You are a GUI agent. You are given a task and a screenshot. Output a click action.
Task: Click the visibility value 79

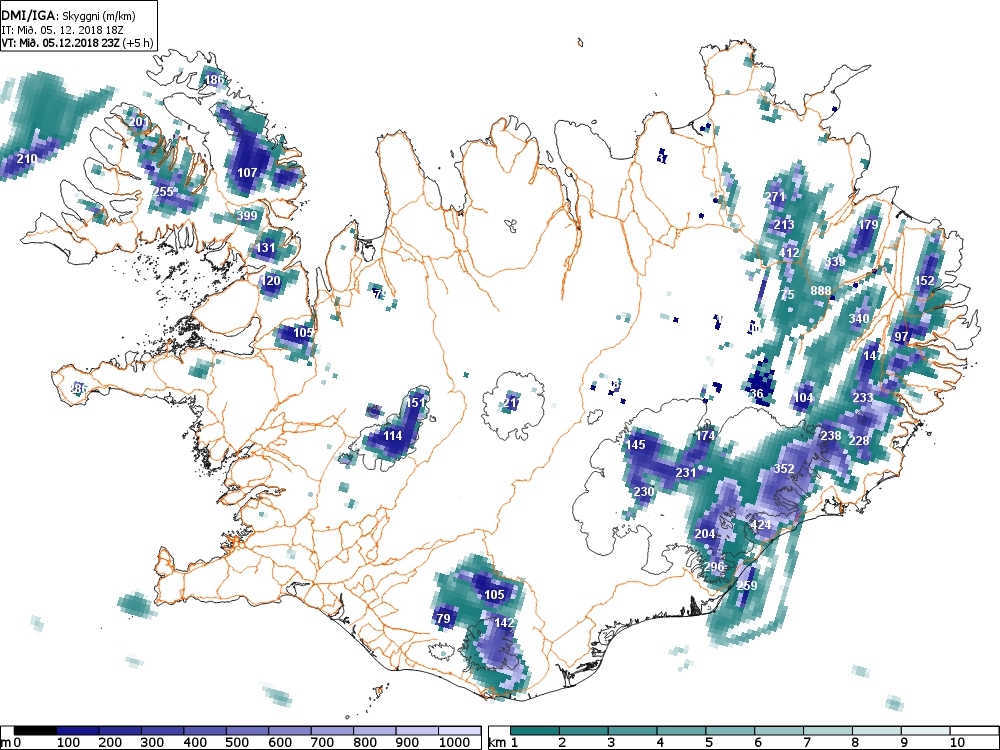tap(443, 618)
